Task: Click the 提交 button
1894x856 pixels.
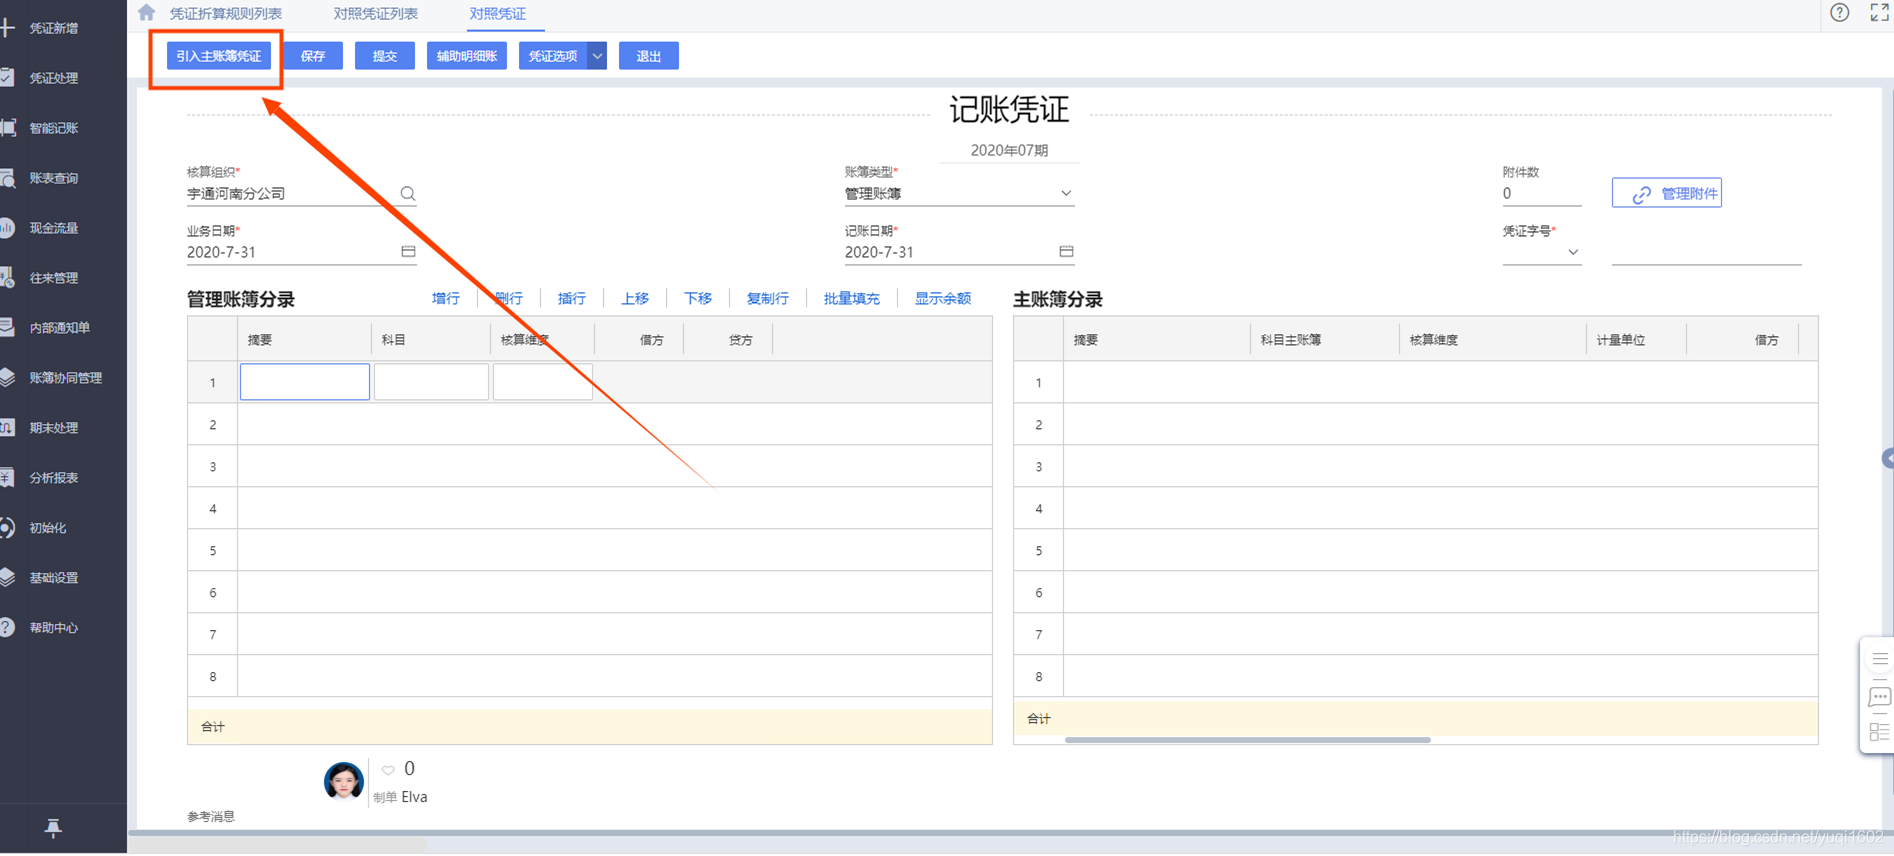Action: click(x=385, y=56)
